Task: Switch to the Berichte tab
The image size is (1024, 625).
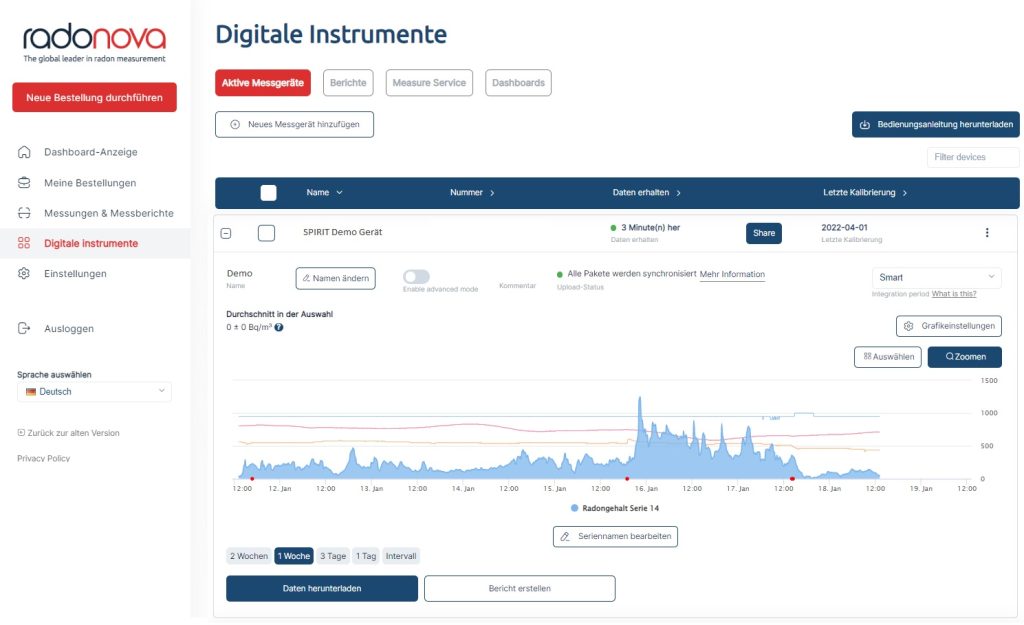Action: [x=348, y=83]
